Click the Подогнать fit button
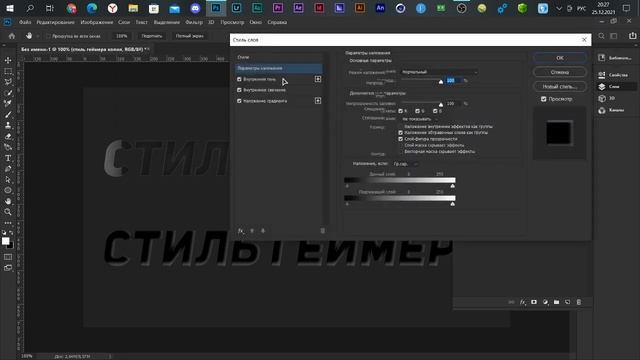The width and height of the screenshot is (640, 360). point(151,36)
